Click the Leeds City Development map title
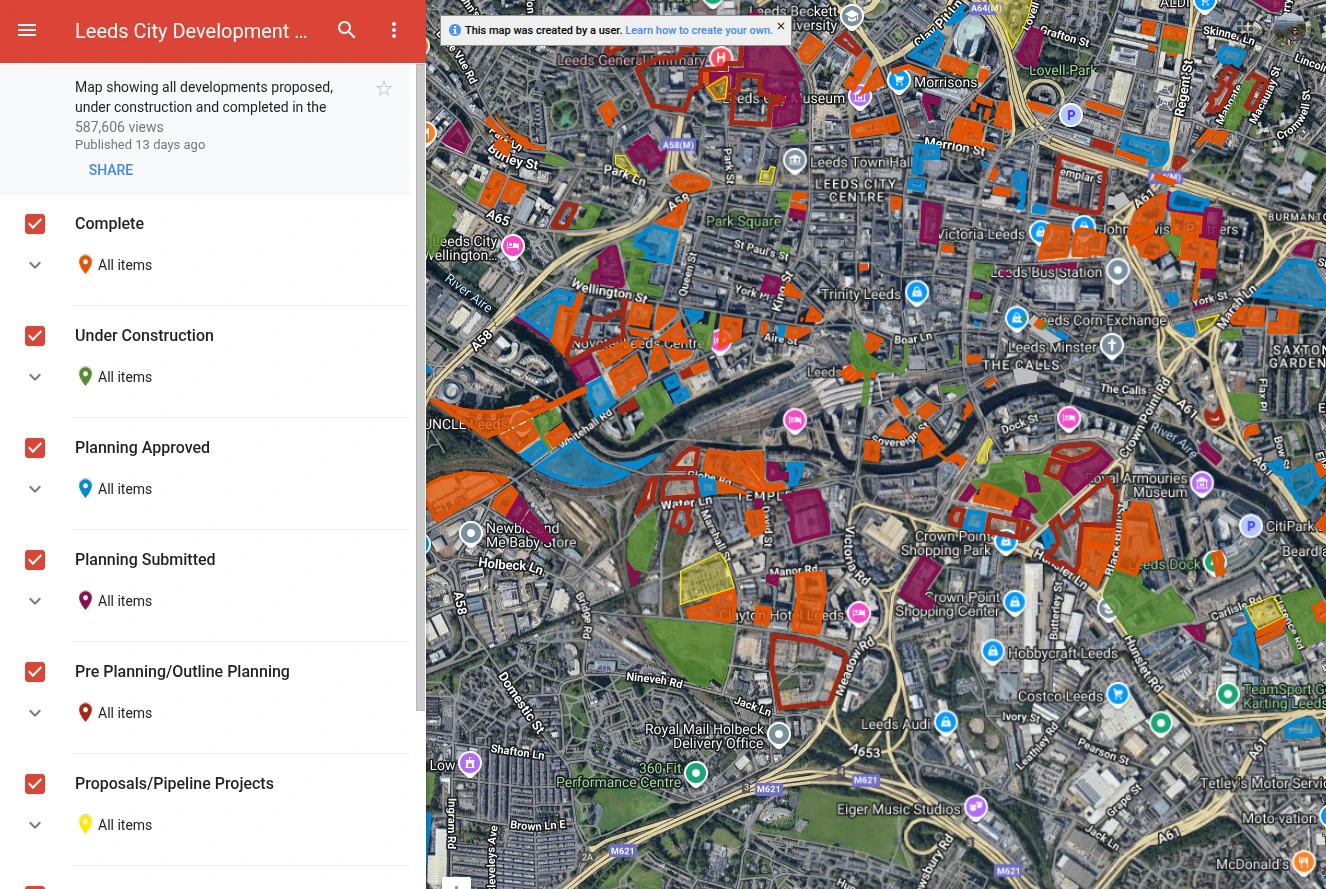This screenshot has height=889, width=1326. pyautogui.click(x=191, y=31)
